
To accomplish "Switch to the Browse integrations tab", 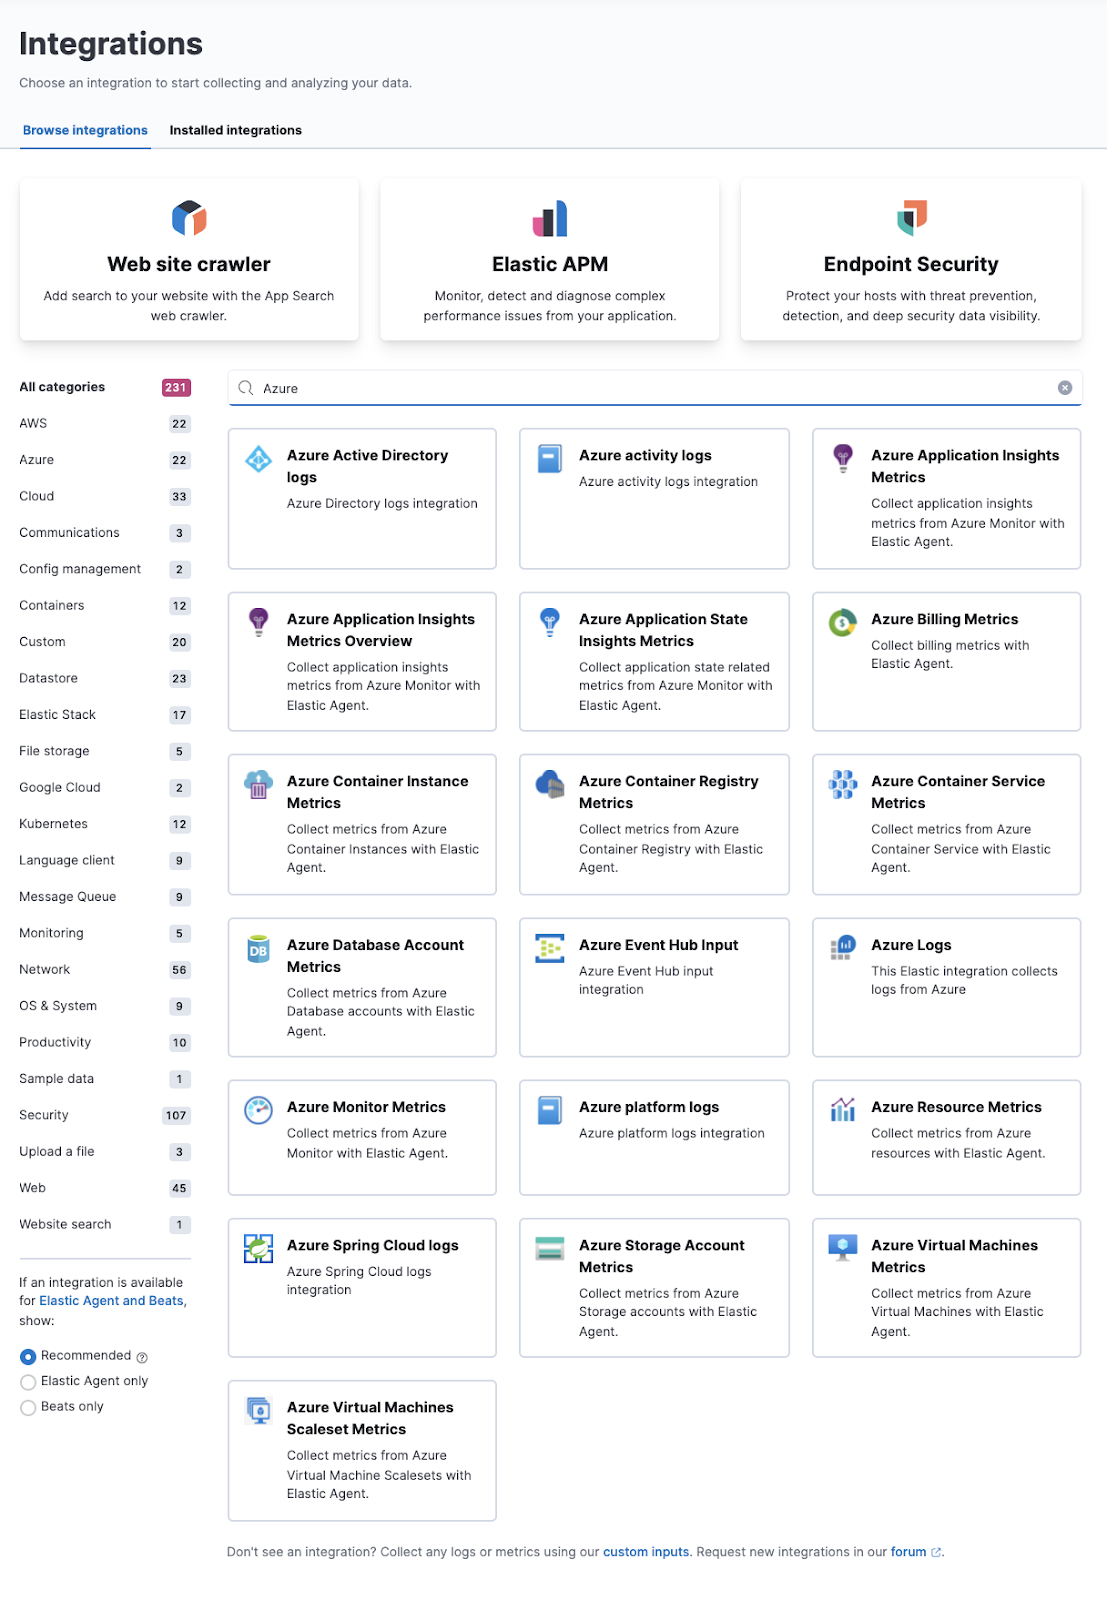I will click(x=85, y=130).
